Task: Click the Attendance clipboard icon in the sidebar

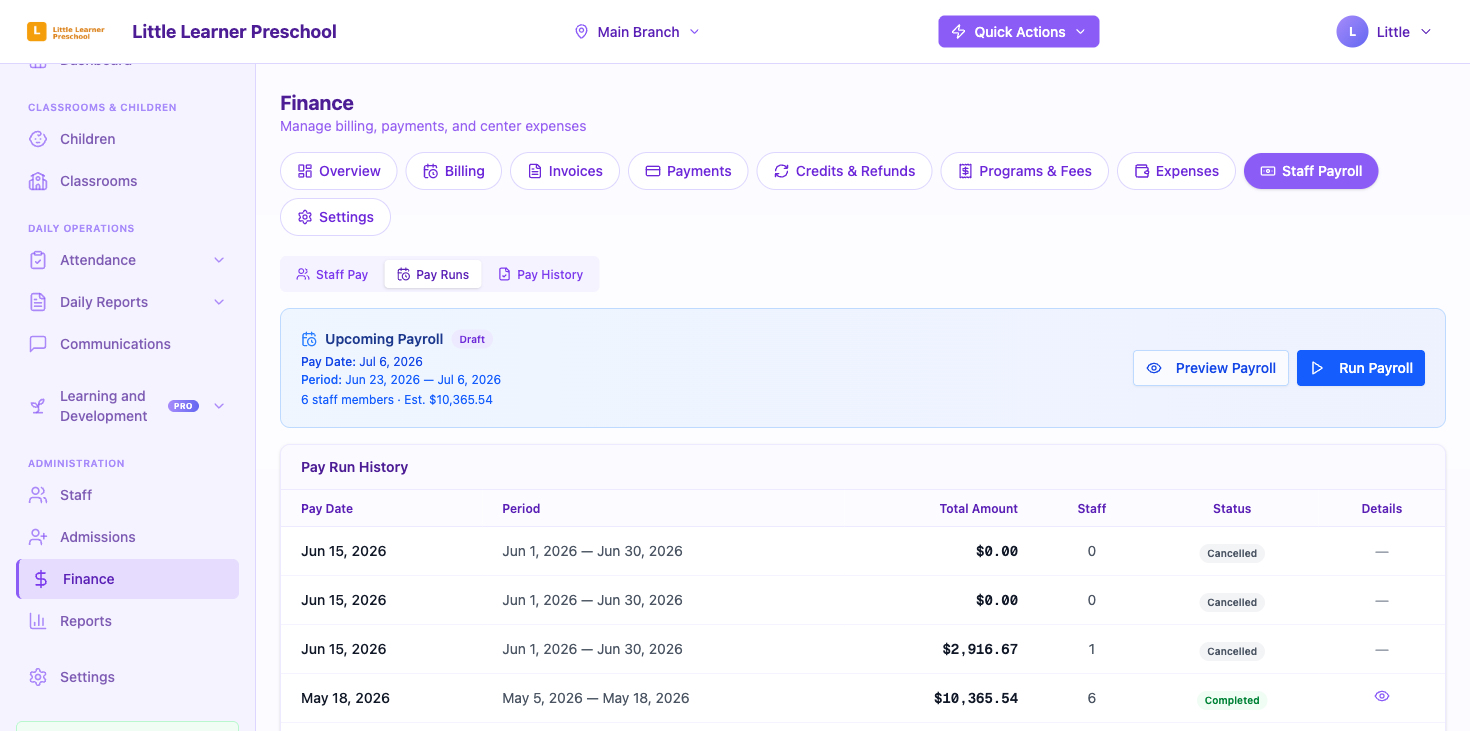Action: 38,260
